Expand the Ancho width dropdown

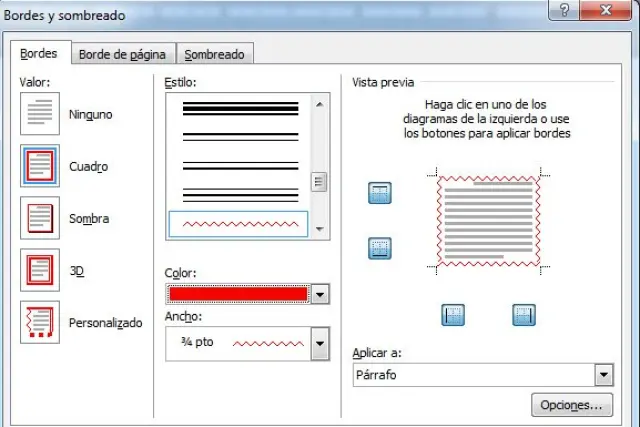click(320, 344)
